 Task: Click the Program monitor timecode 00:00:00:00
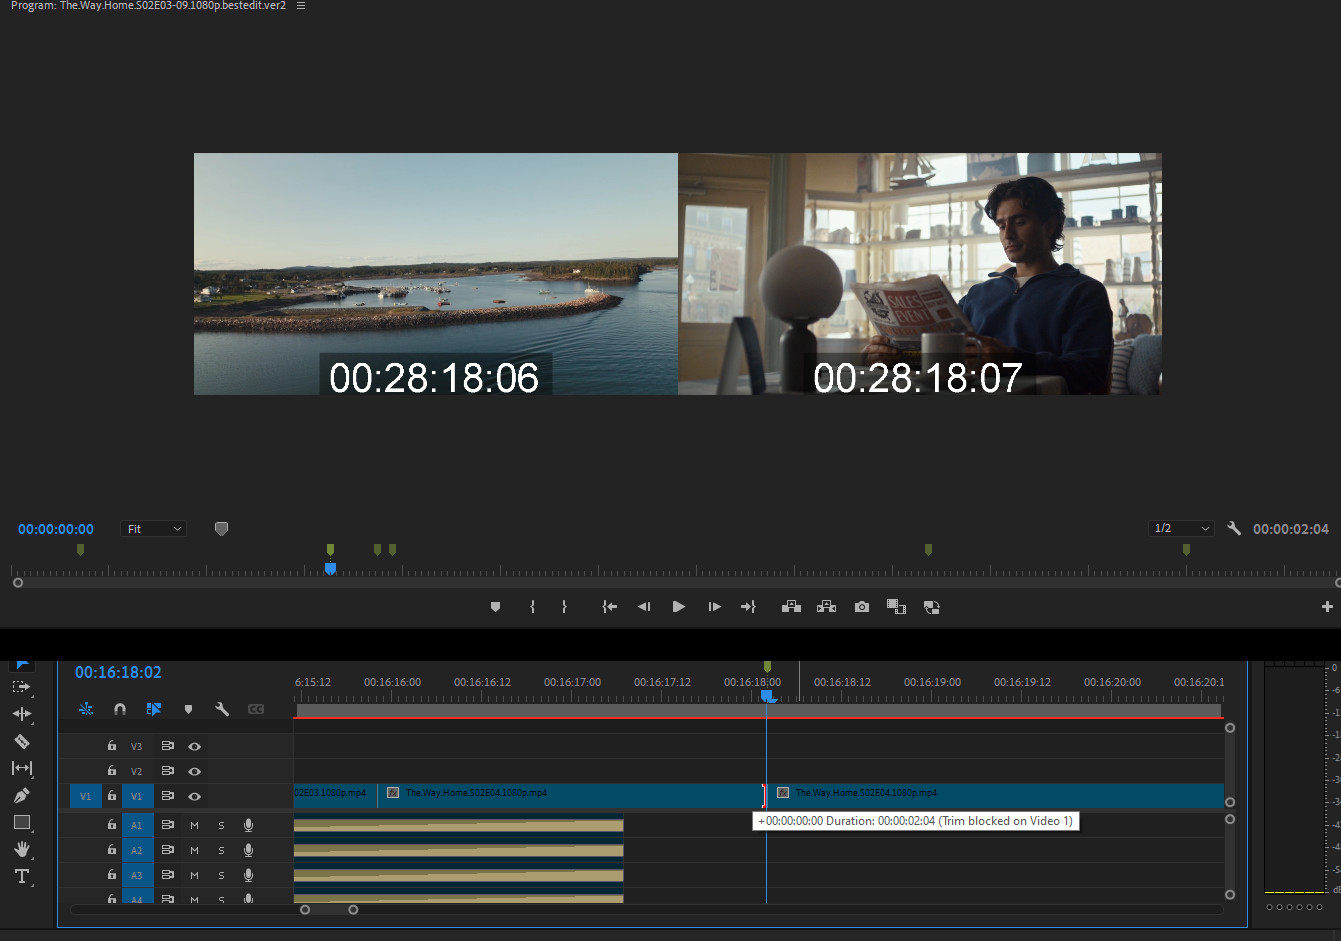56,529
